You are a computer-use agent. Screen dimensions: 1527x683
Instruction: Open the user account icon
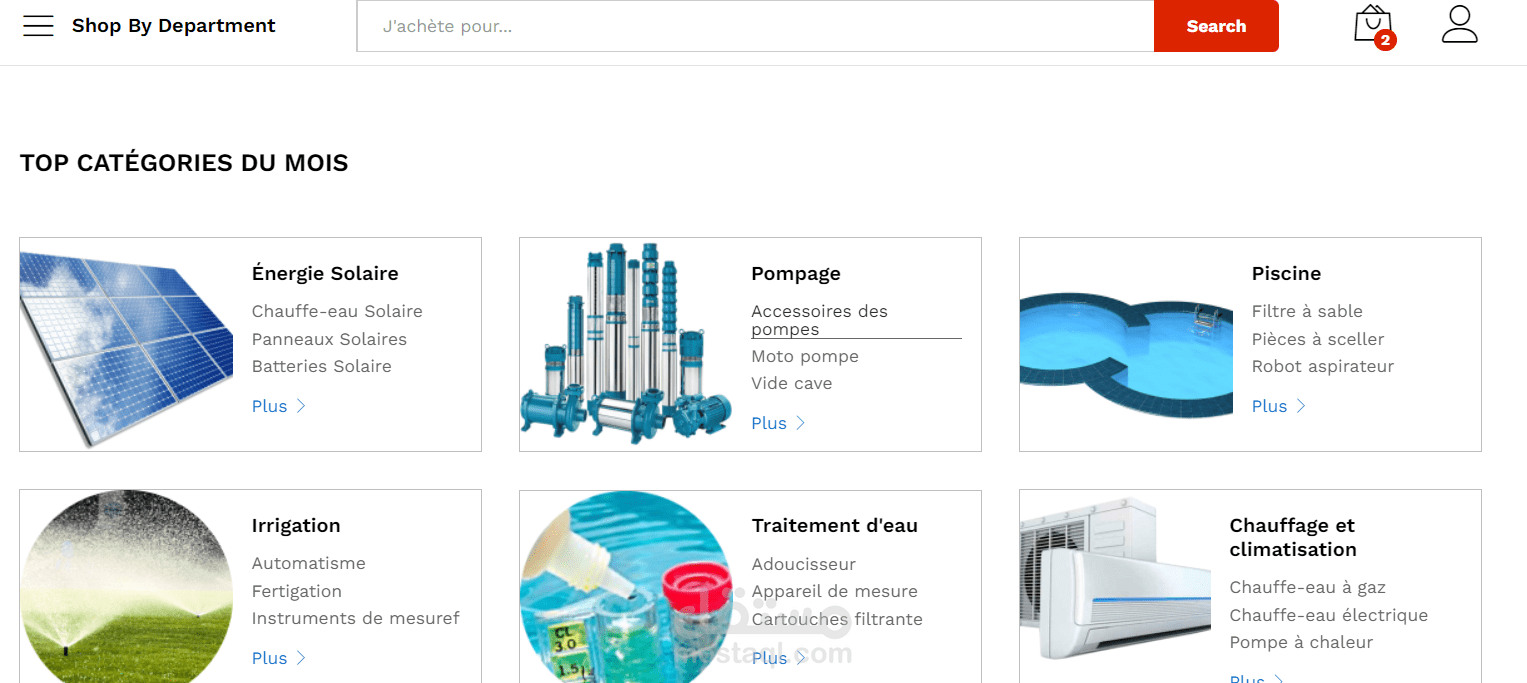click(x=1460, y=24)
